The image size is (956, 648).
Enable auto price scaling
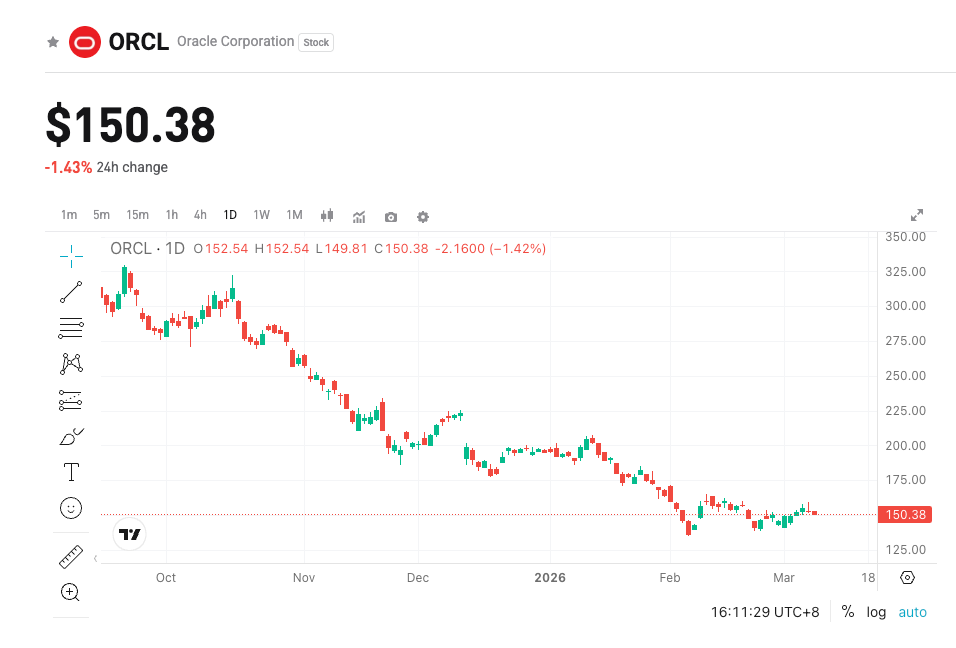click(x=912, y=611)
